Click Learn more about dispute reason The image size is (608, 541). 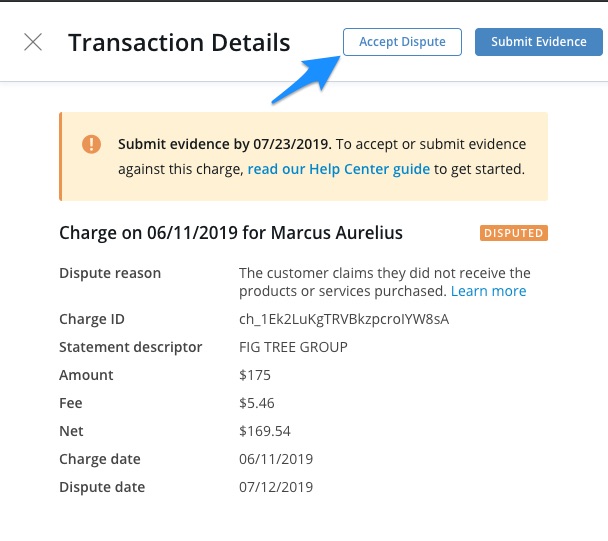point(488,291)
